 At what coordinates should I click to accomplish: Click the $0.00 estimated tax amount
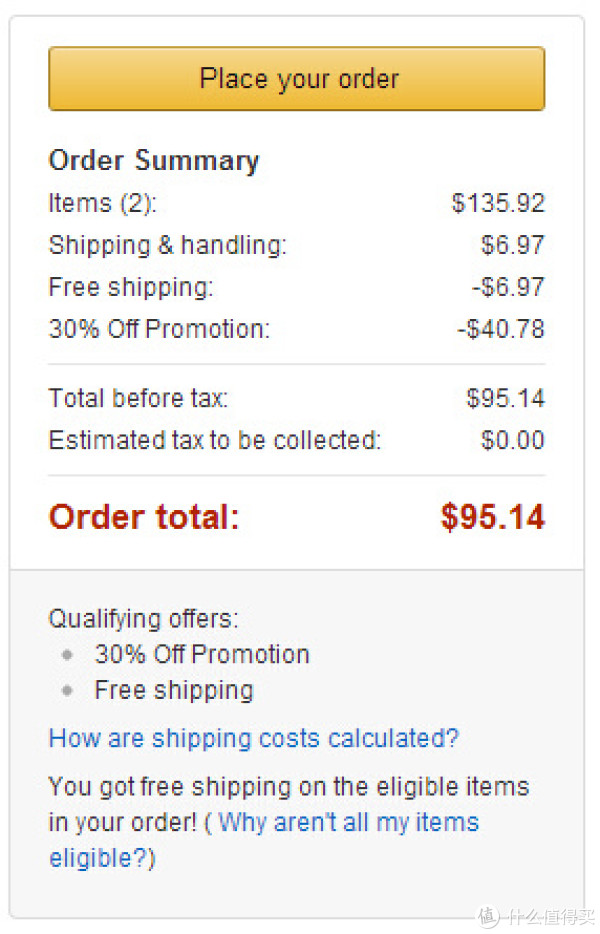pyautogui.click(x=512, y=440)
